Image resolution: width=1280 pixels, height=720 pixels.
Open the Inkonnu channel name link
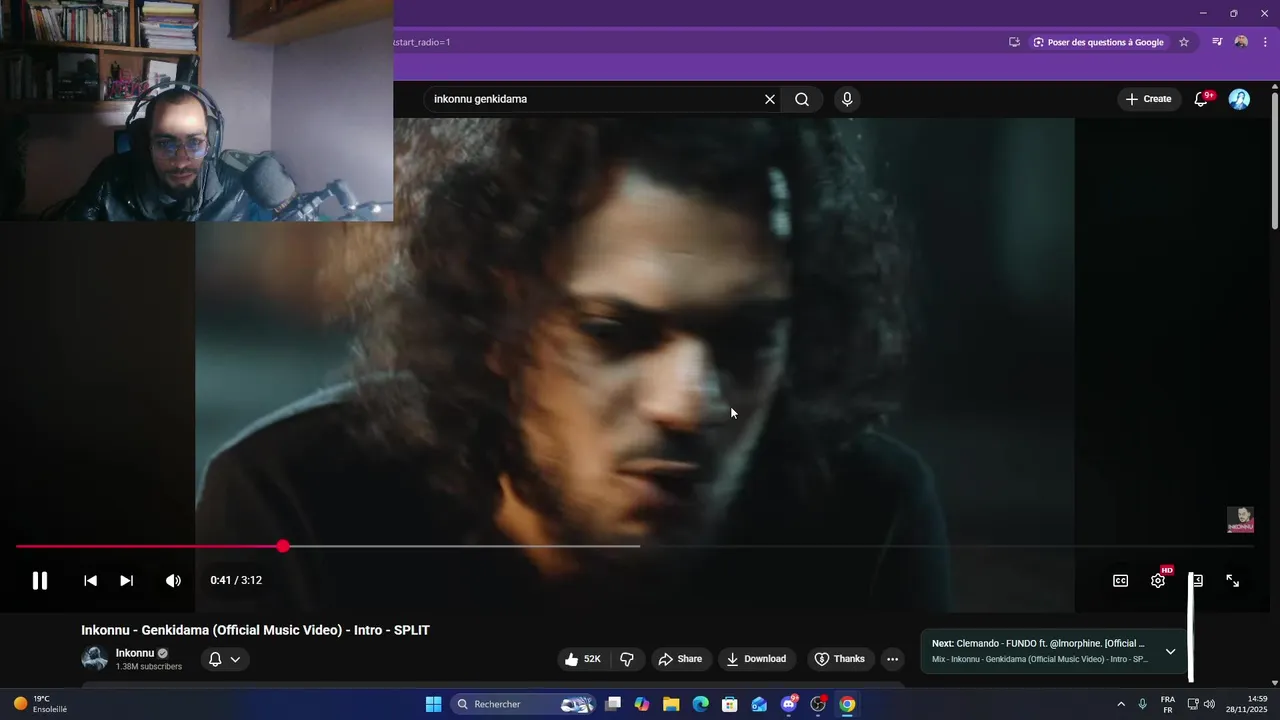[135, 653]
